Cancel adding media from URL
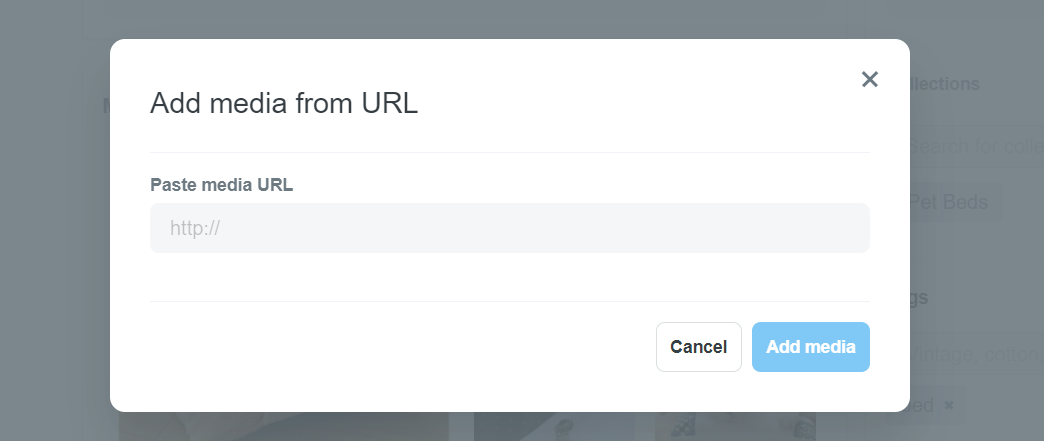 tap(698, 347)
